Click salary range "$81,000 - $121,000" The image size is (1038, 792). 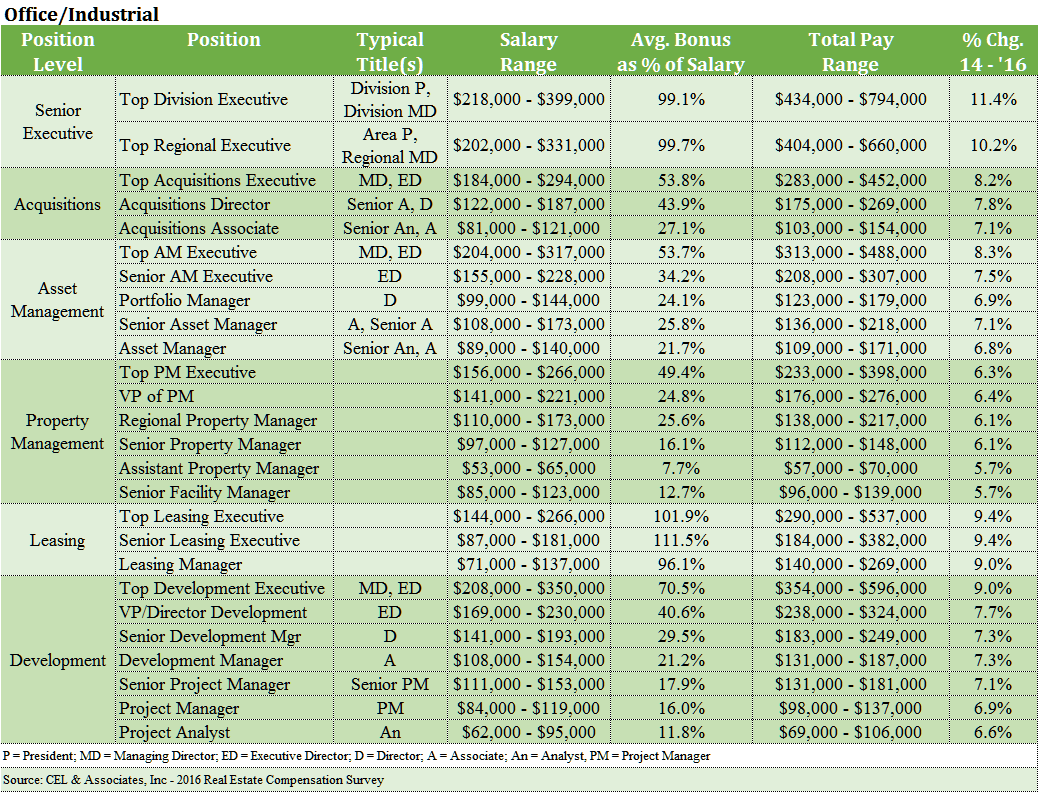click(x=528, y=228)
